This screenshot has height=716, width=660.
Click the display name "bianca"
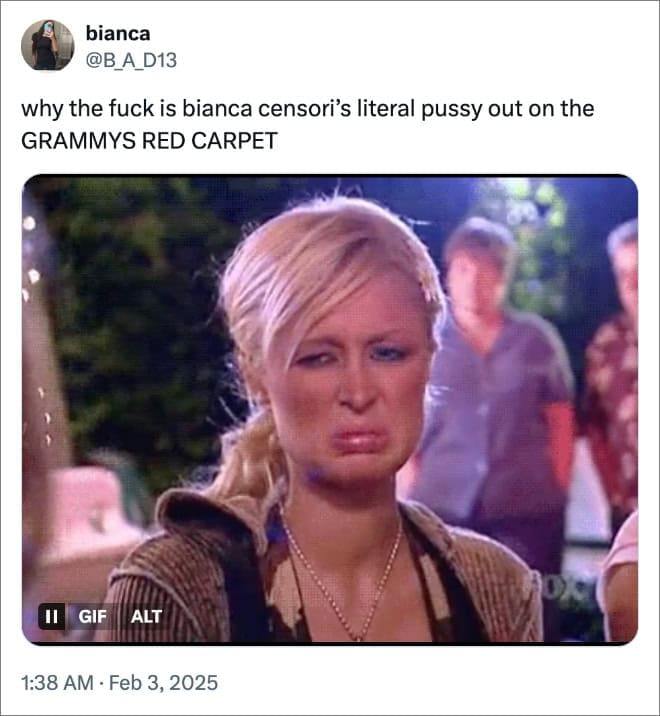tap(118, 33)
